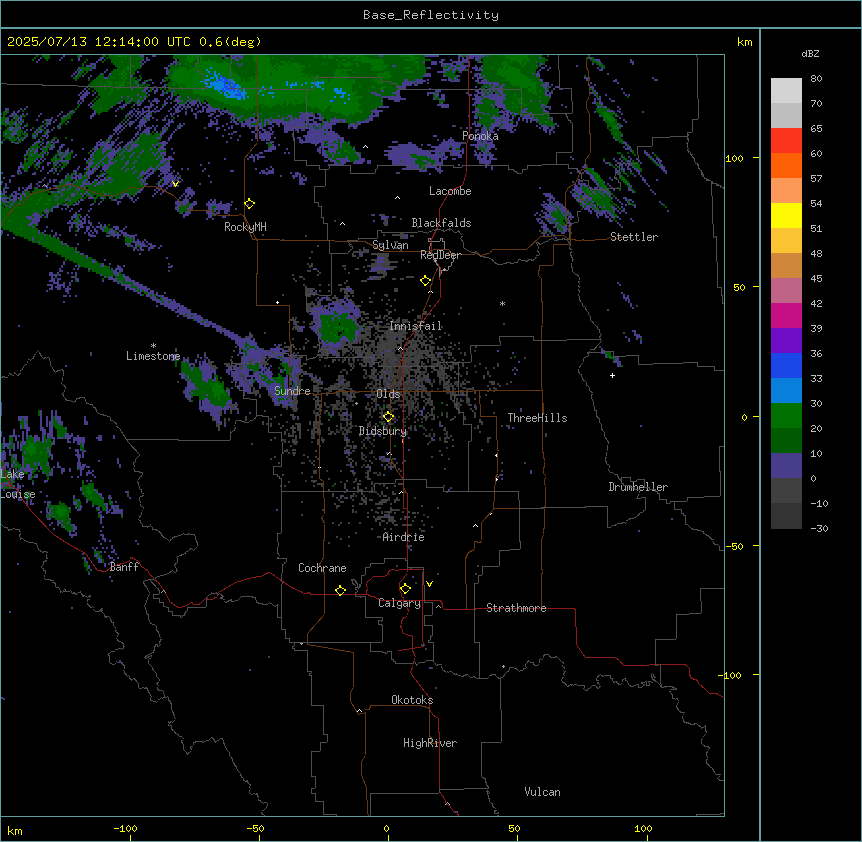Select the Cochrane city label
The height and width of the screenshot is (842, 862).
[x=322, y=568]
